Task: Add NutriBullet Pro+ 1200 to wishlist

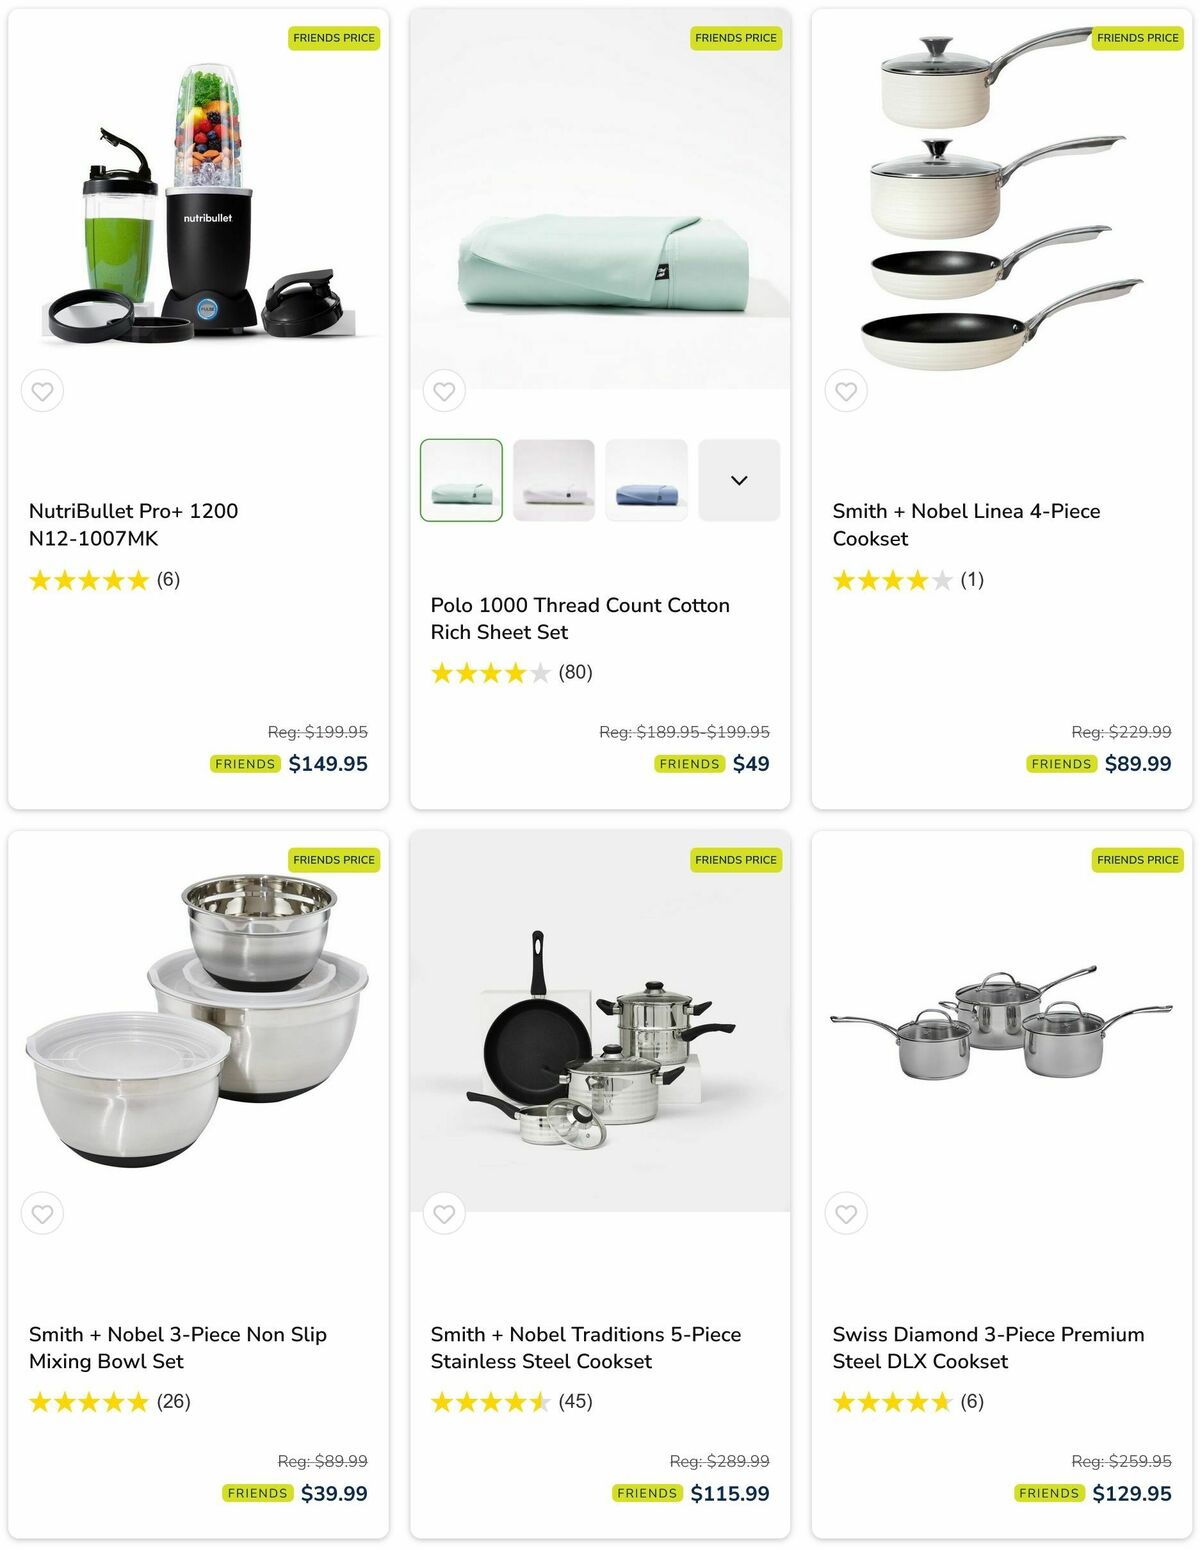Action: click(42, 391)
